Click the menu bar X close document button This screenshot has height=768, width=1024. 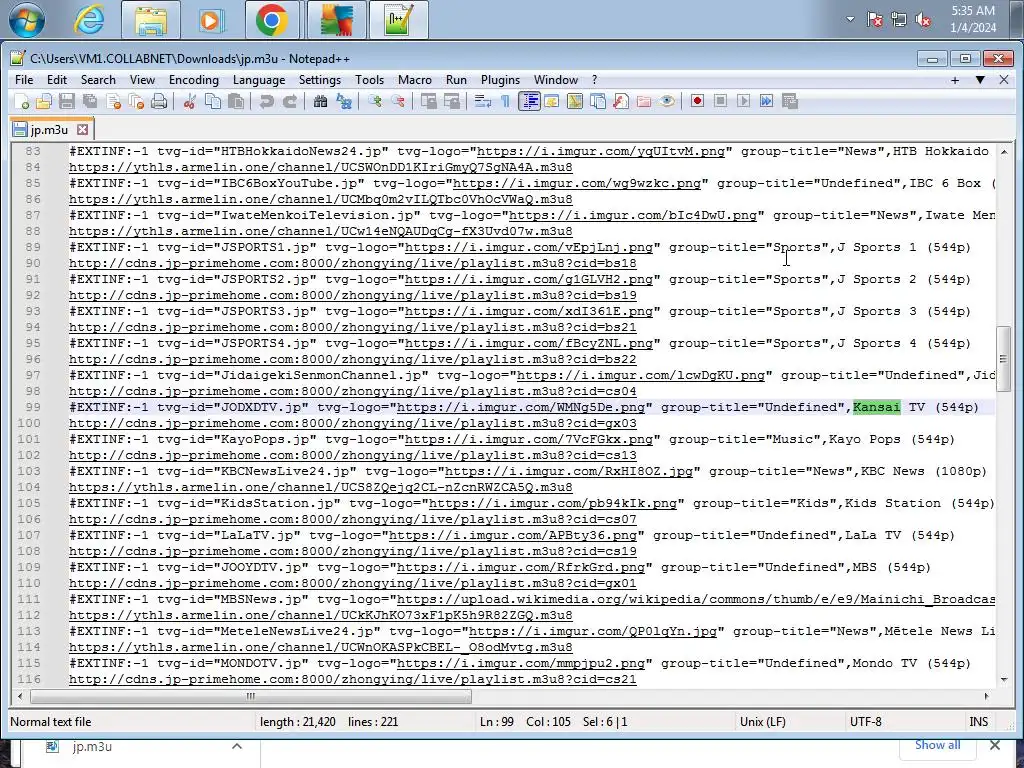click(1004, 80)
